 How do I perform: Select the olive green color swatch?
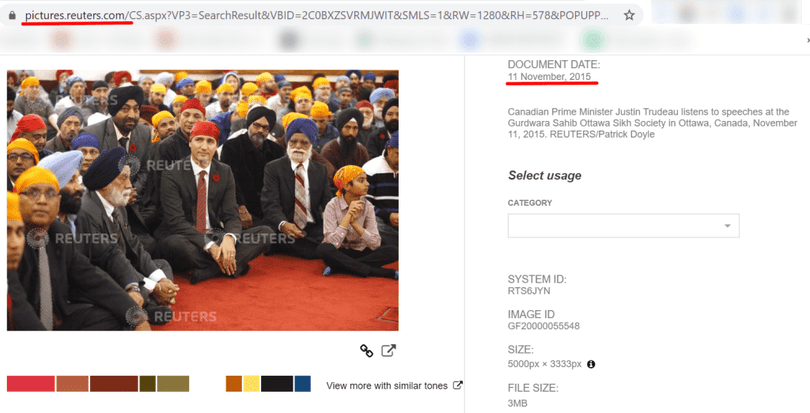[x=147, y=384]
